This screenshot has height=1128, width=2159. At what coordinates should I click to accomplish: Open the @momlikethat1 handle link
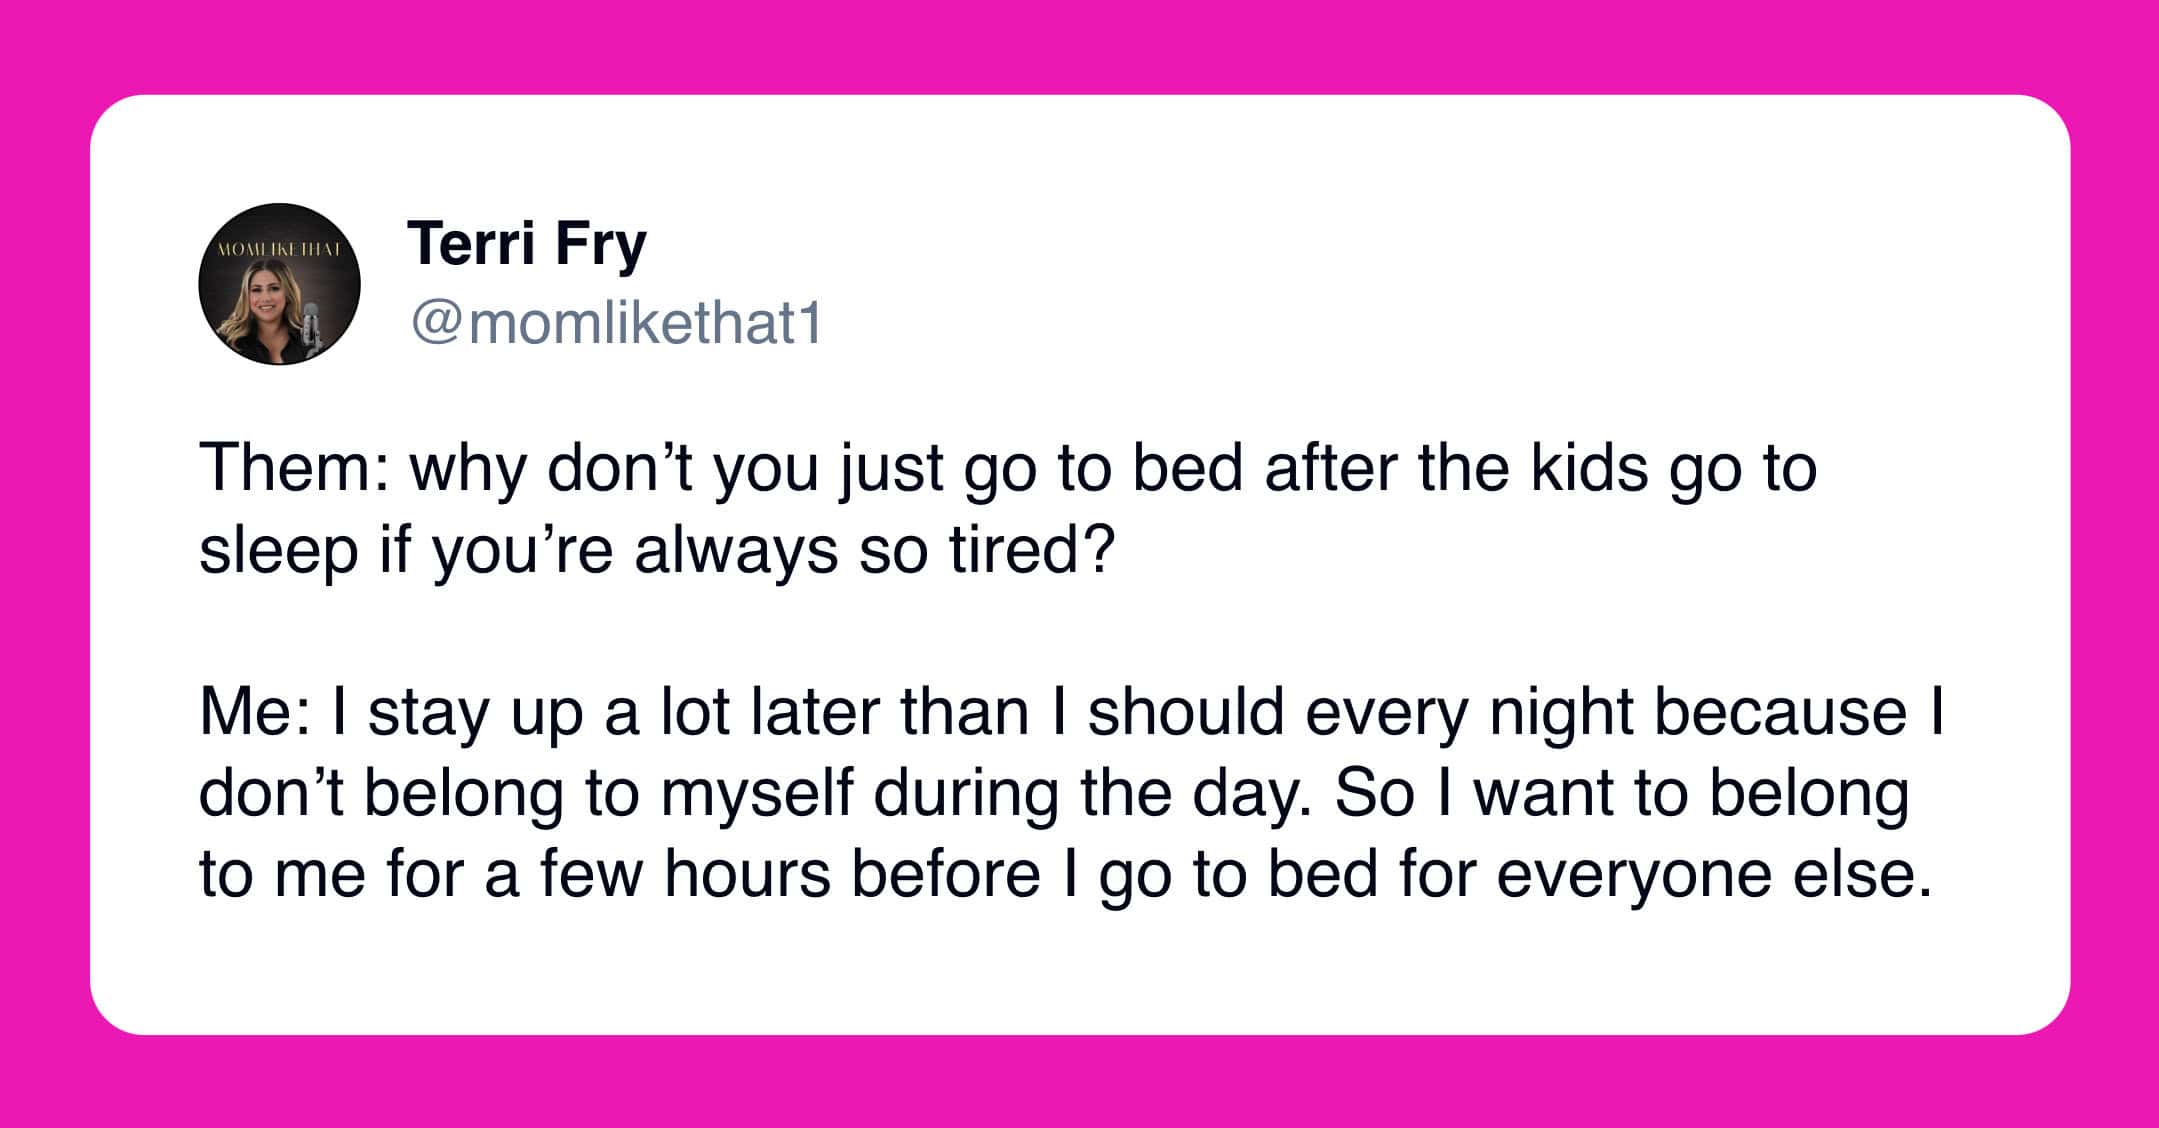(x=616, y=324)
